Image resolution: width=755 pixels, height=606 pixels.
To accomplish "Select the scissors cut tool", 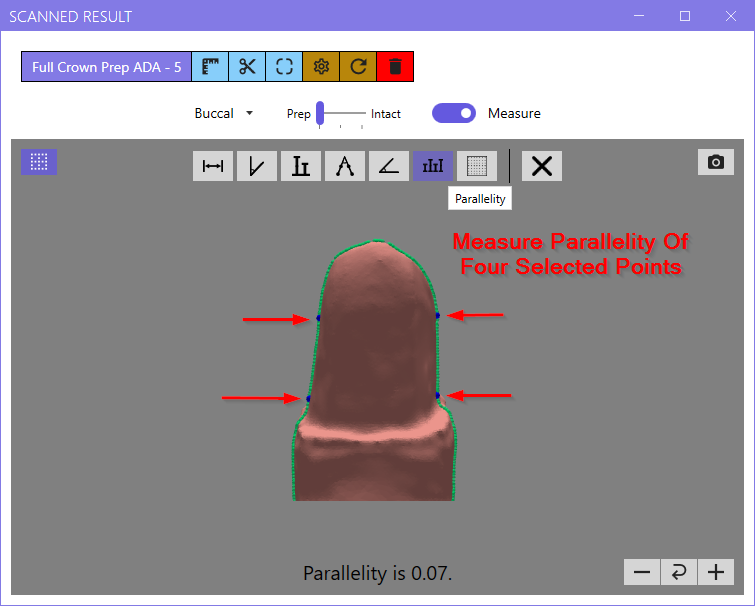I will pyautogui.click(x=247, y=67).
